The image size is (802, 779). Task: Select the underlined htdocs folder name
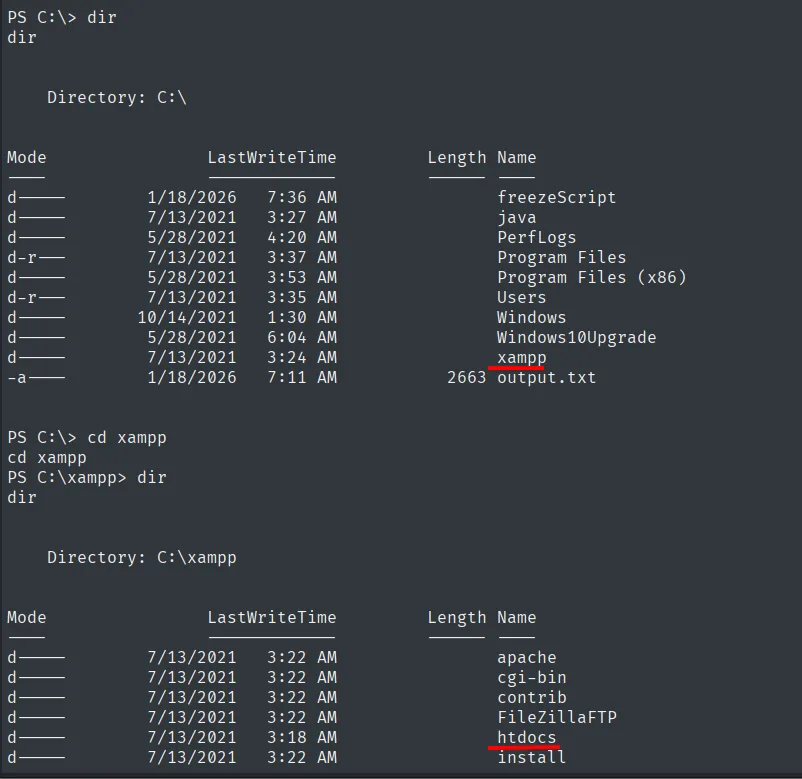pos(526,737)
